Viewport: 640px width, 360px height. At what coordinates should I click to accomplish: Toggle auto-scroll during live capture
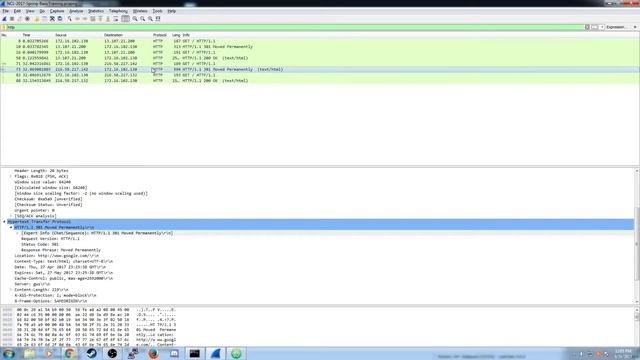coord(116,19)
